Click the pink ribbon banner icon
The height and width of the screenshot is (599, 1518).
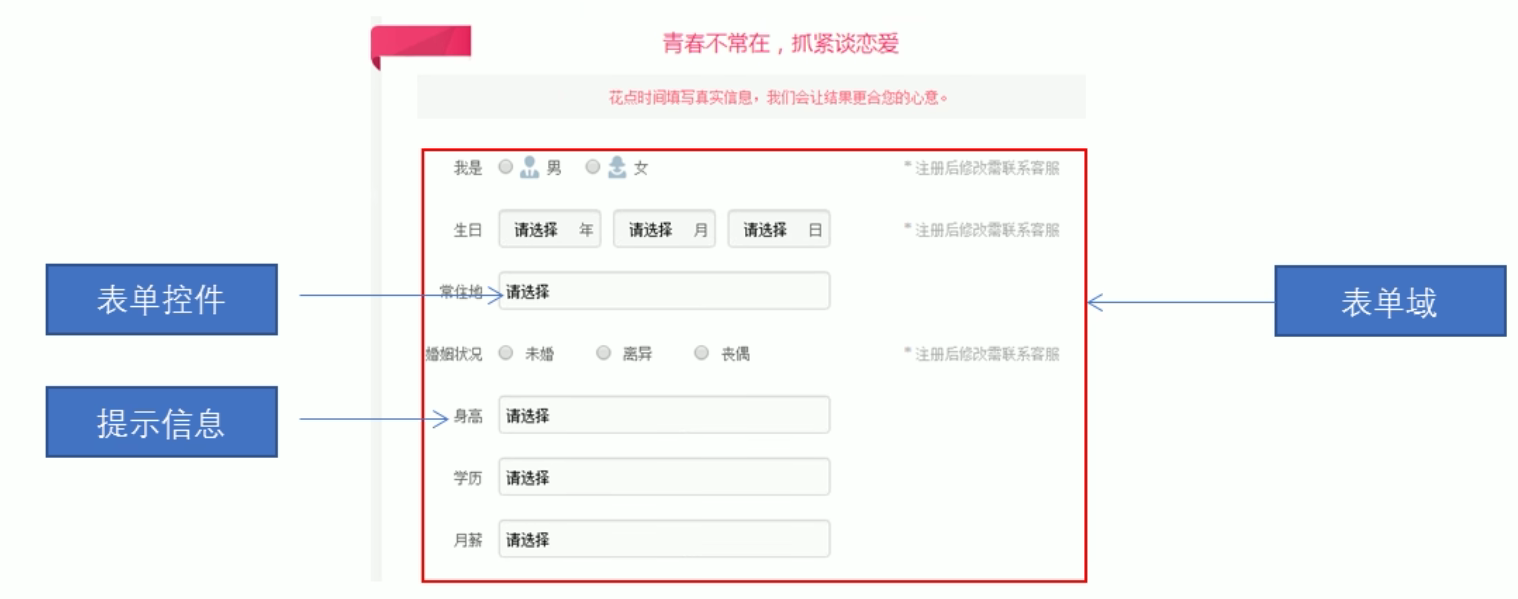point(420,46)
